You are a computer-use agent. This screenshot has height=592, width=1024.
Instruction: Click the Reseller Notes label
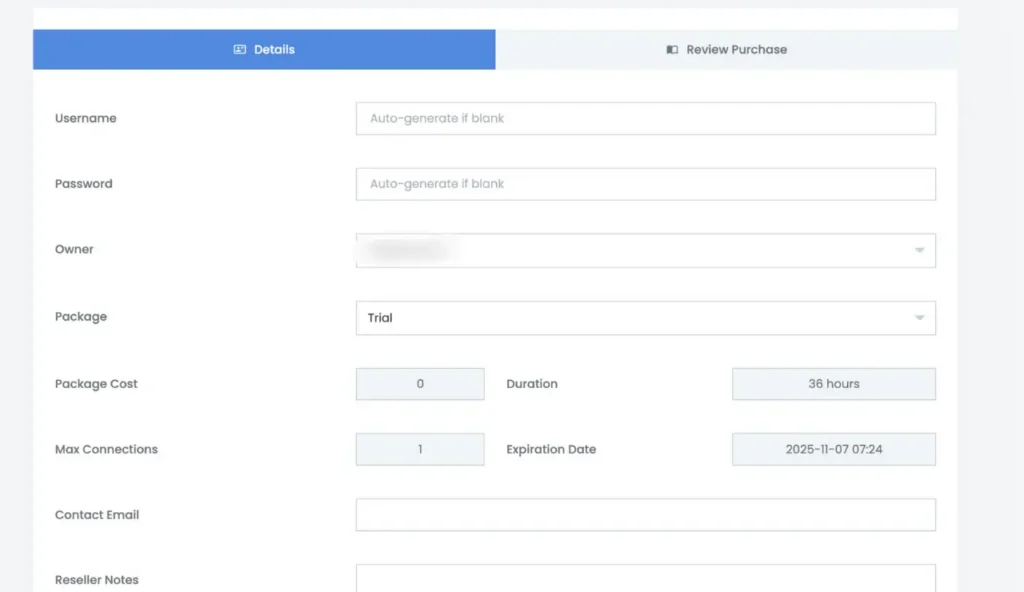click(x=97, y=580)
